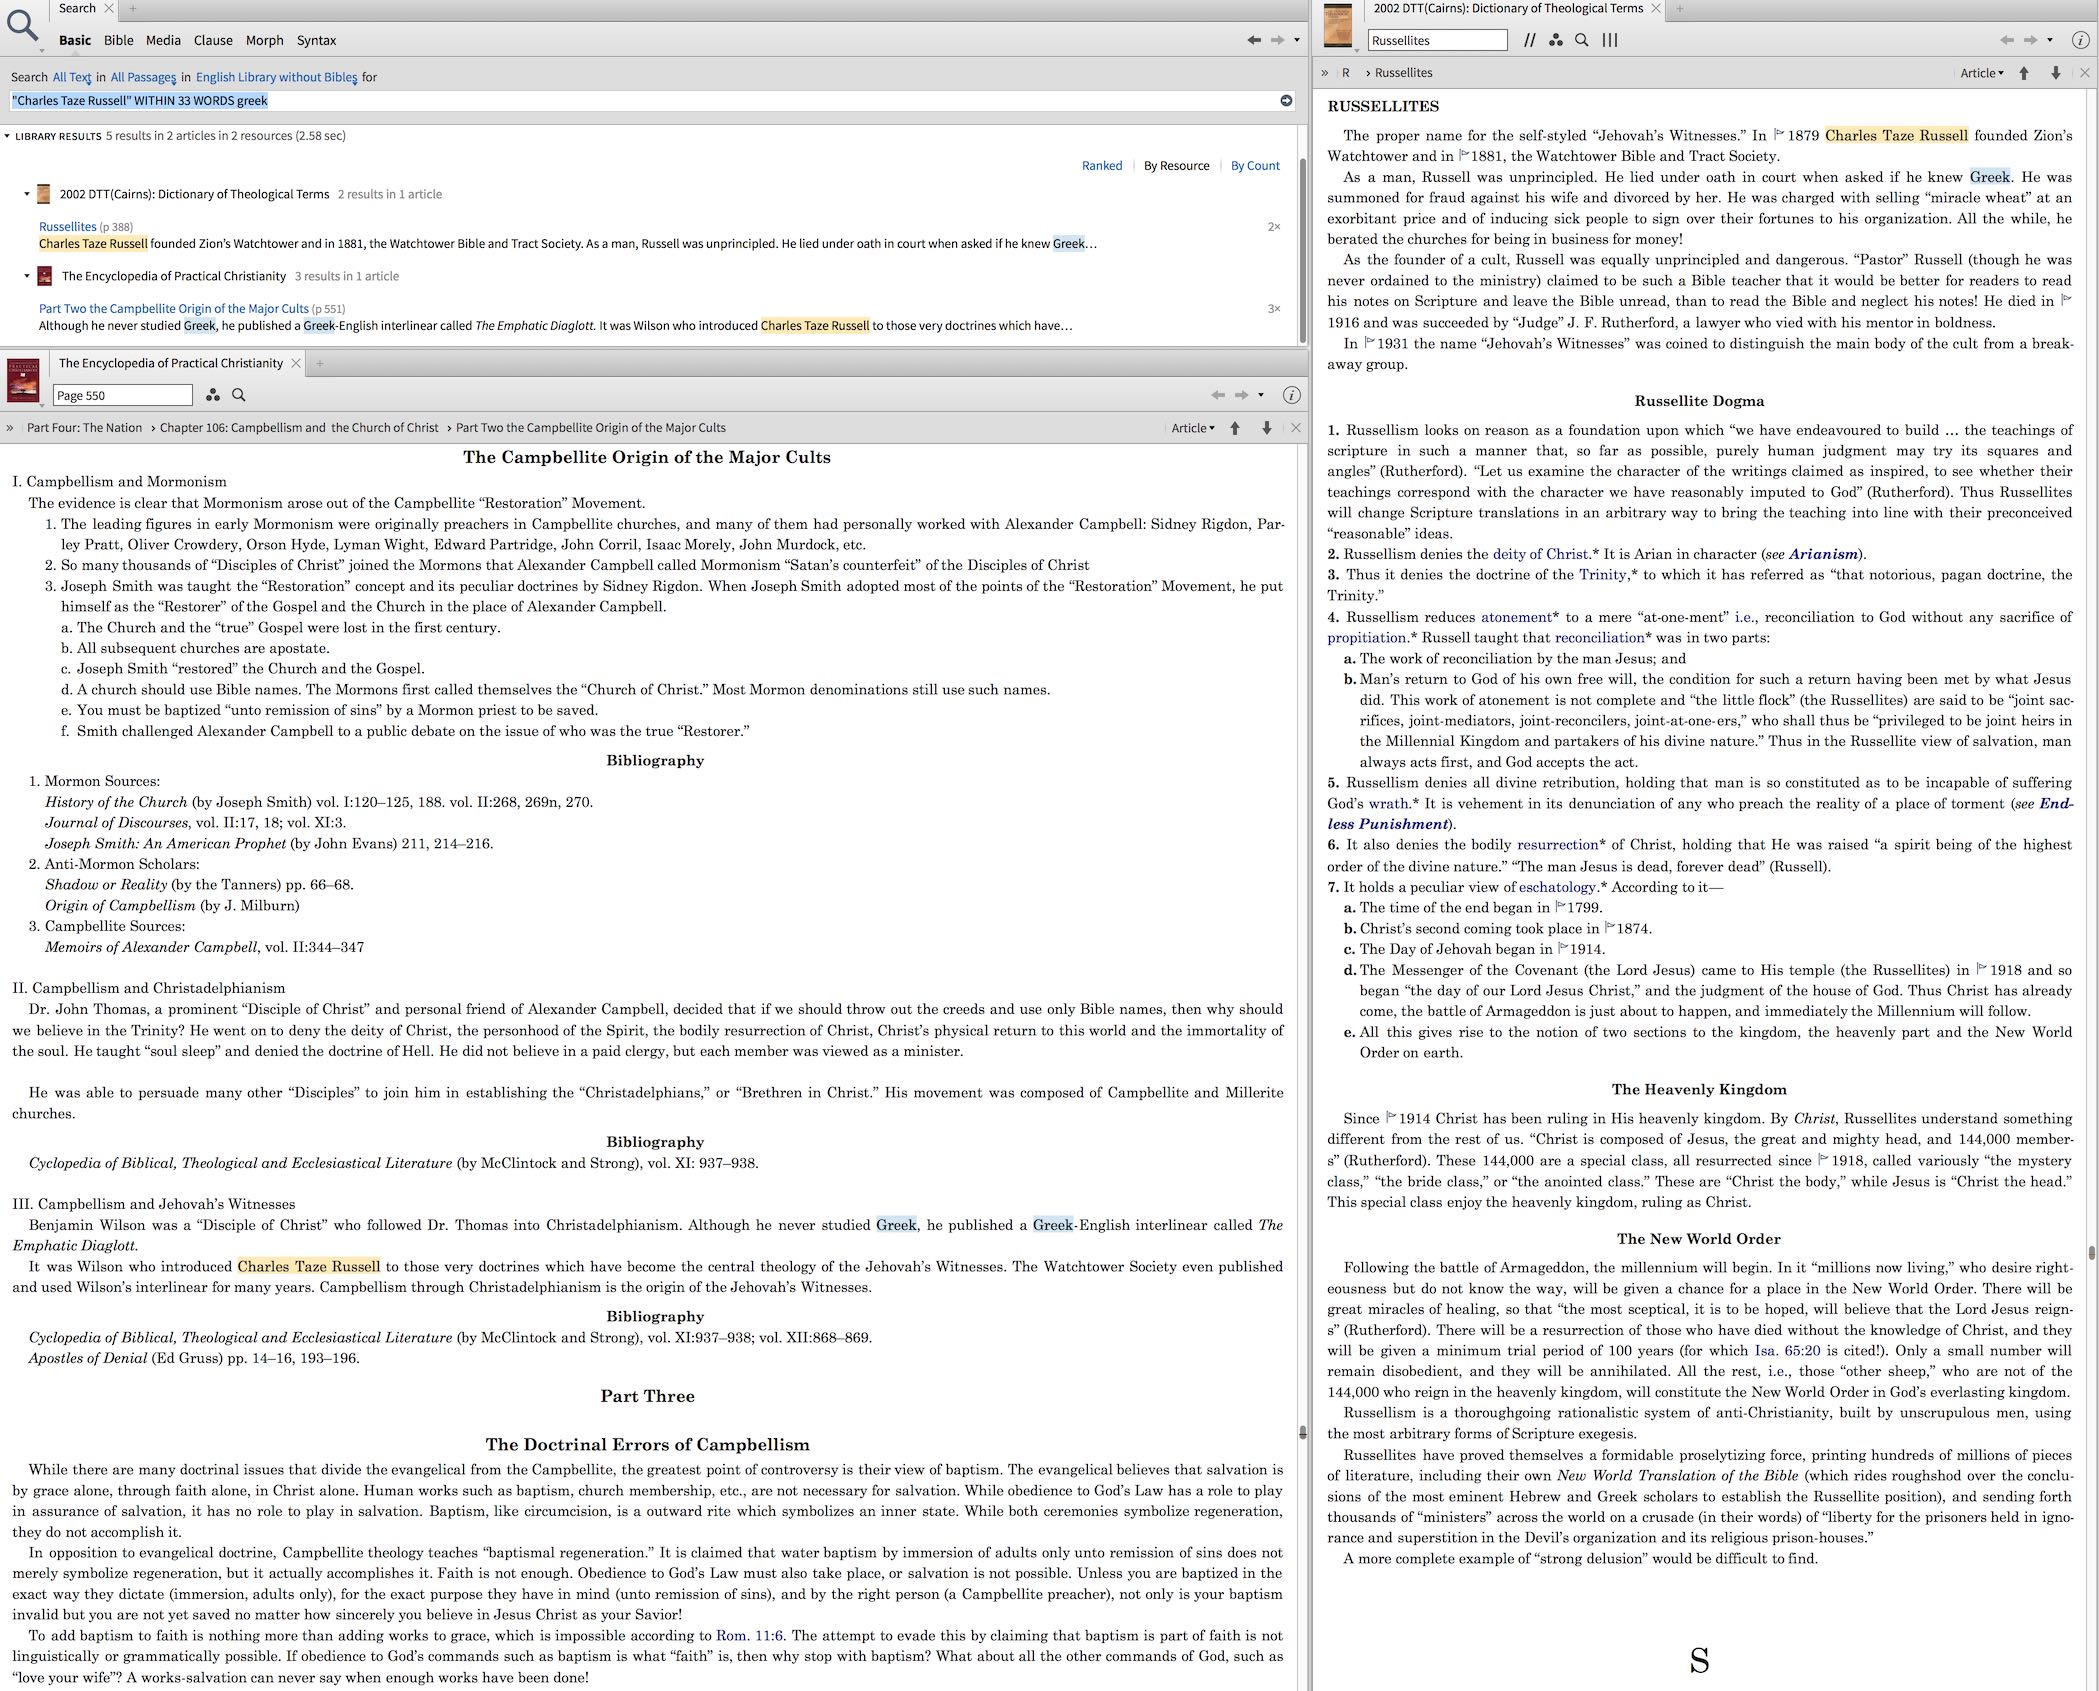Sort results by Ranked
The height and width of the screenshot is (1691, 2099).
click(x=1102, y=166)
